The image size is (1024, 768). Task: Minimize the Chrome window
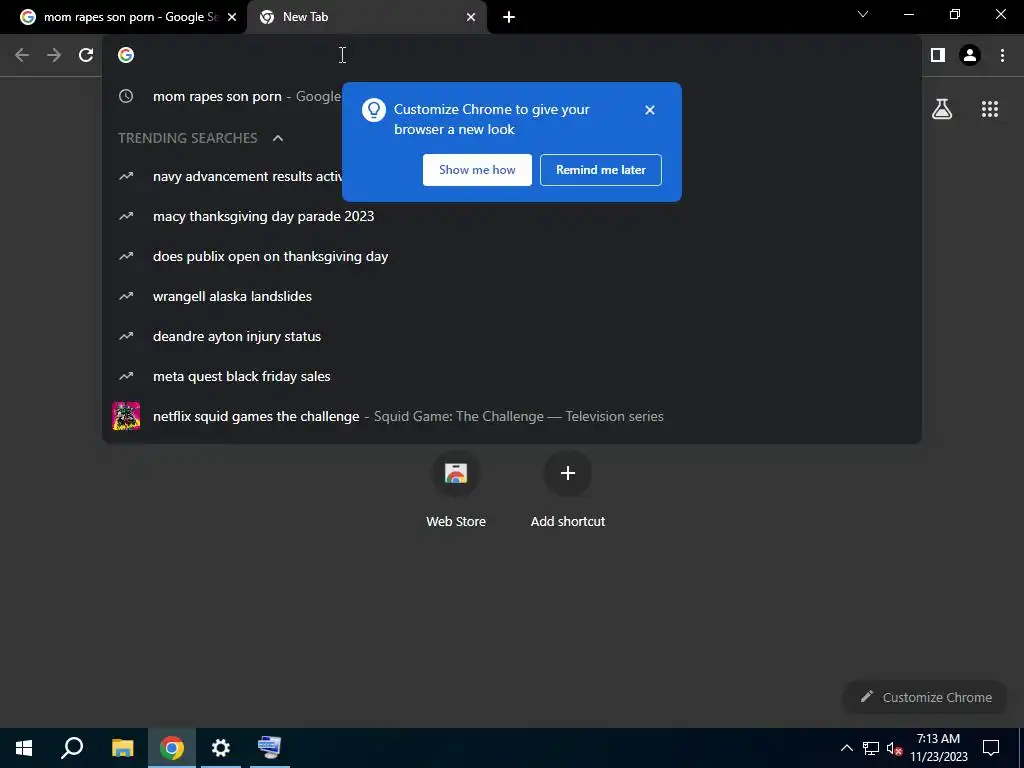pyautogui.click(x=909, y=14)
